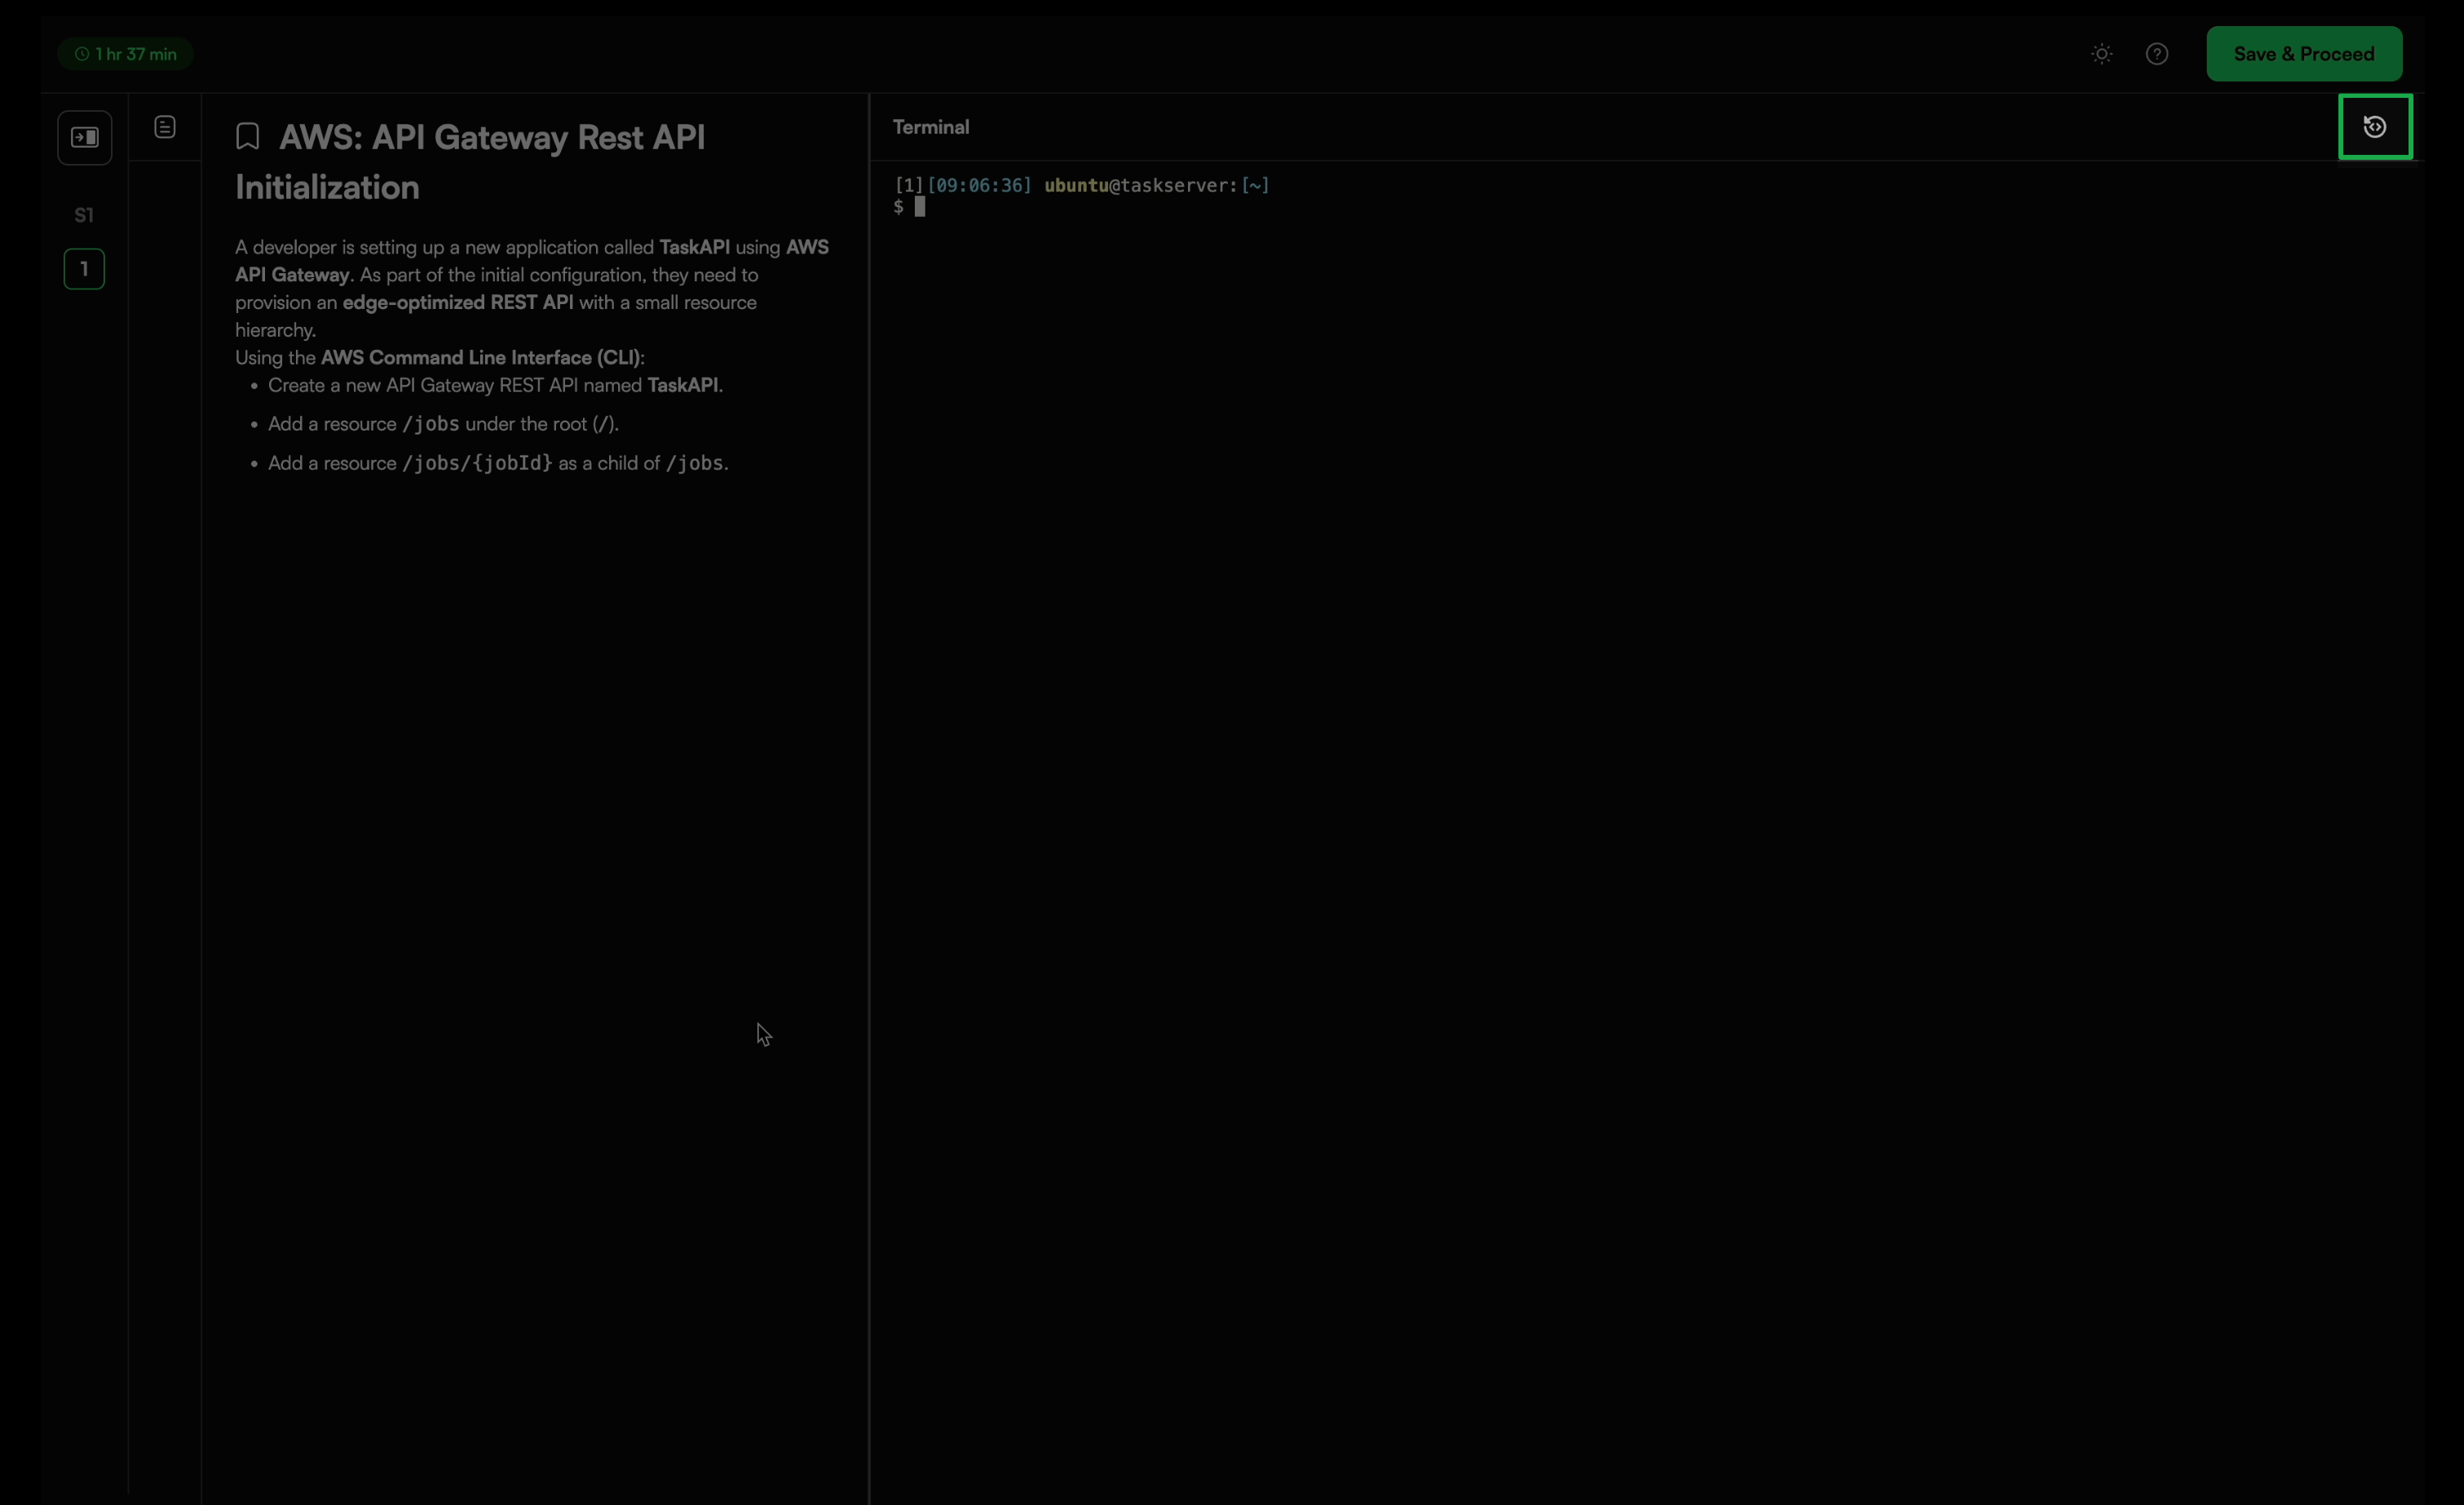Image resolution: width=2464 pixels, height=1505 pixels.
Task: Select the Terminal panel header
Action: (930, 127)
